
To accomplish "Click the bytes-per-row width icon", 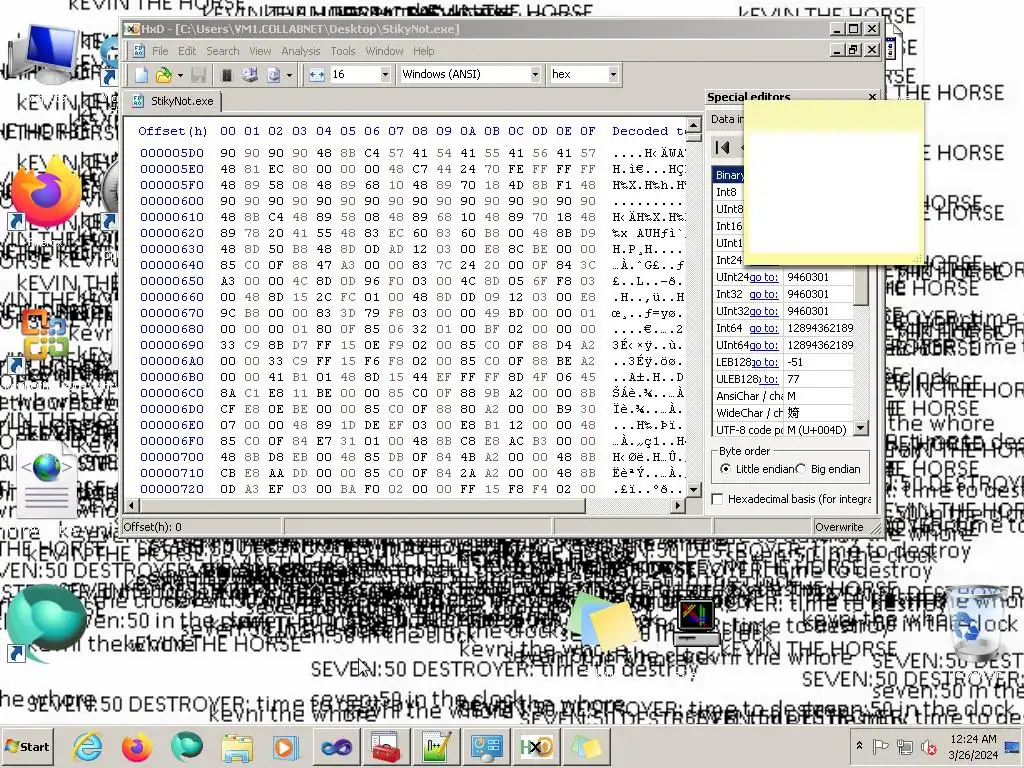I will (317, 74).
